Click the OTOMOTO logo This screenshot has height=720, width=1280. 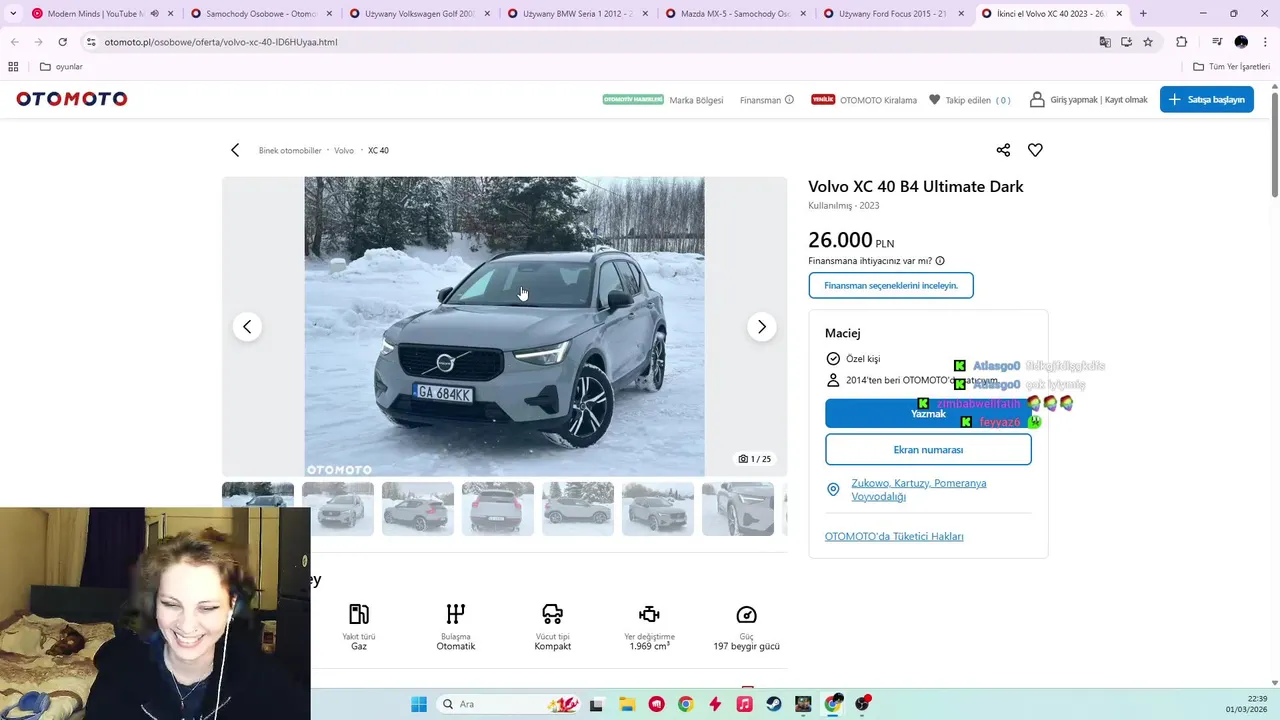(72, 99)
